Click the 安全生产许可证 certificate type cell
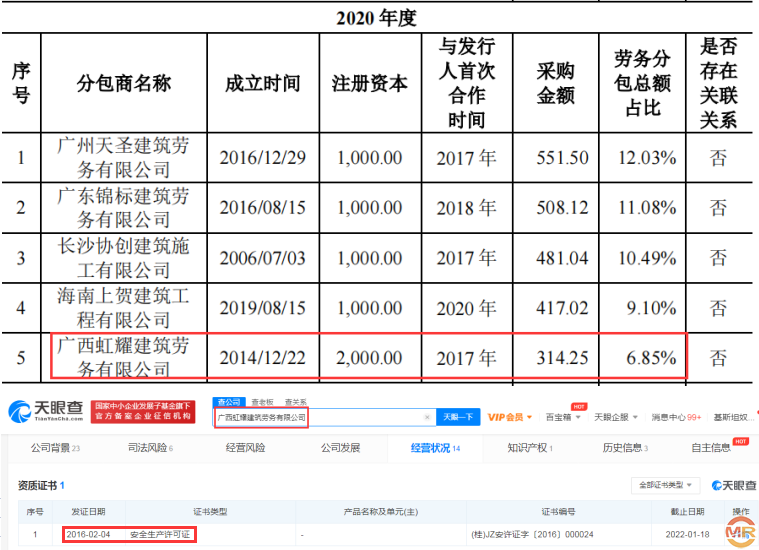The image size is (759, 550). click(160, 535)
